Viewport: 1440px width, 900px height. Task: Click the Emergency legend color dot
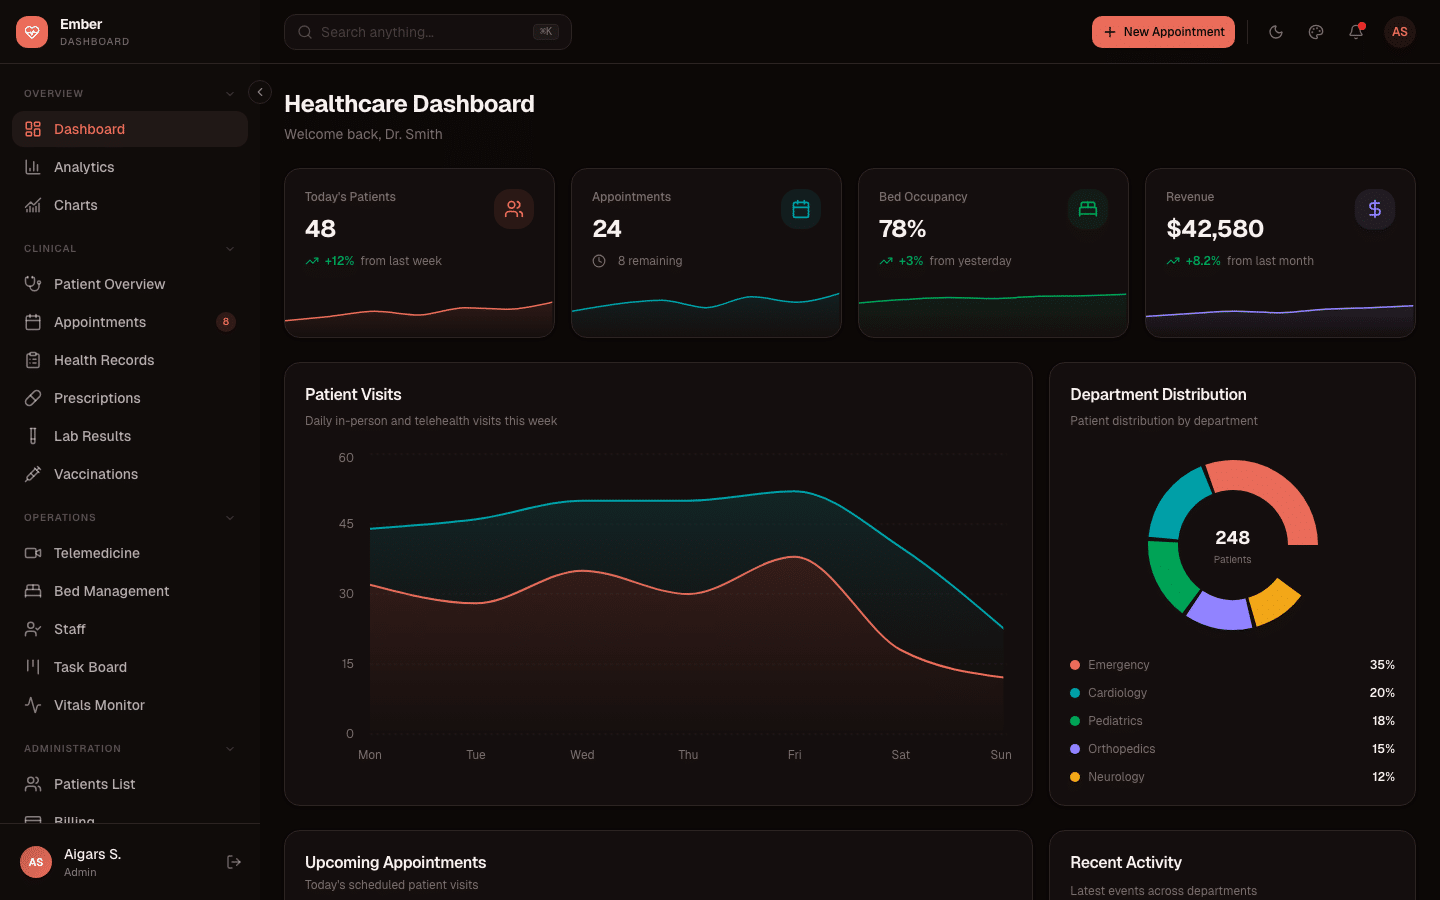point(1074,664)
